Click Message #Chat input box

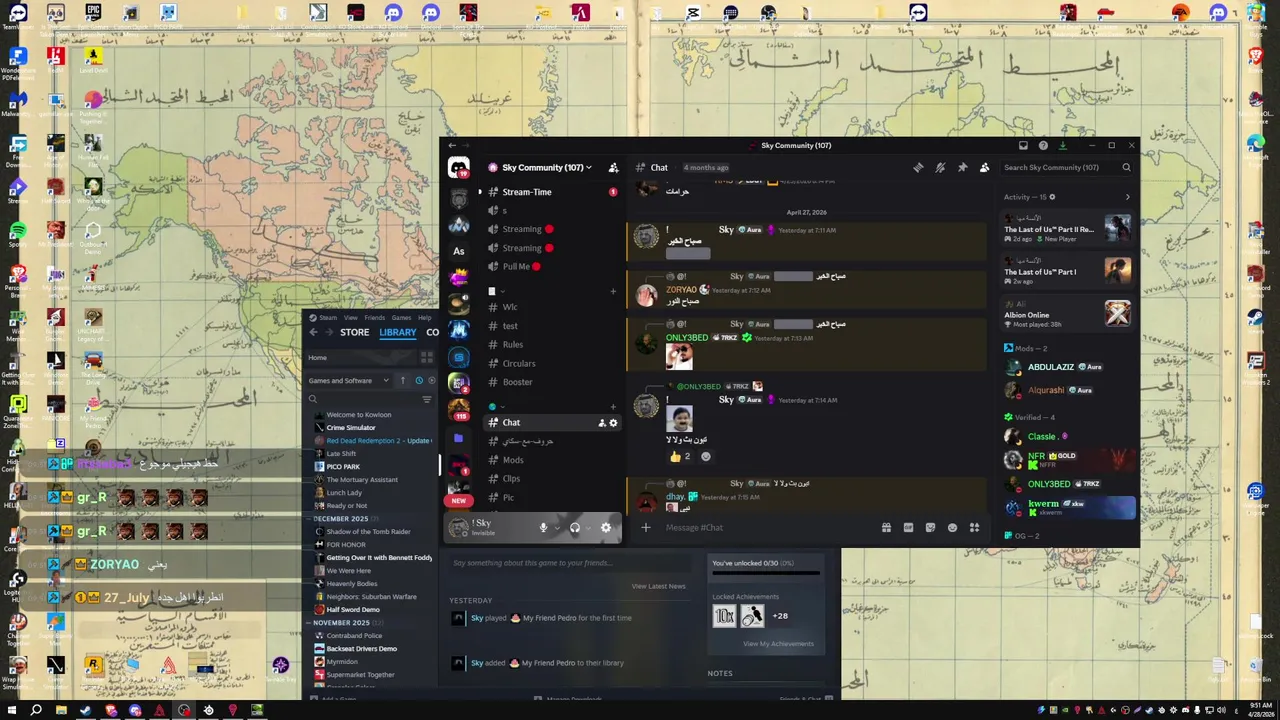(765, 528)
